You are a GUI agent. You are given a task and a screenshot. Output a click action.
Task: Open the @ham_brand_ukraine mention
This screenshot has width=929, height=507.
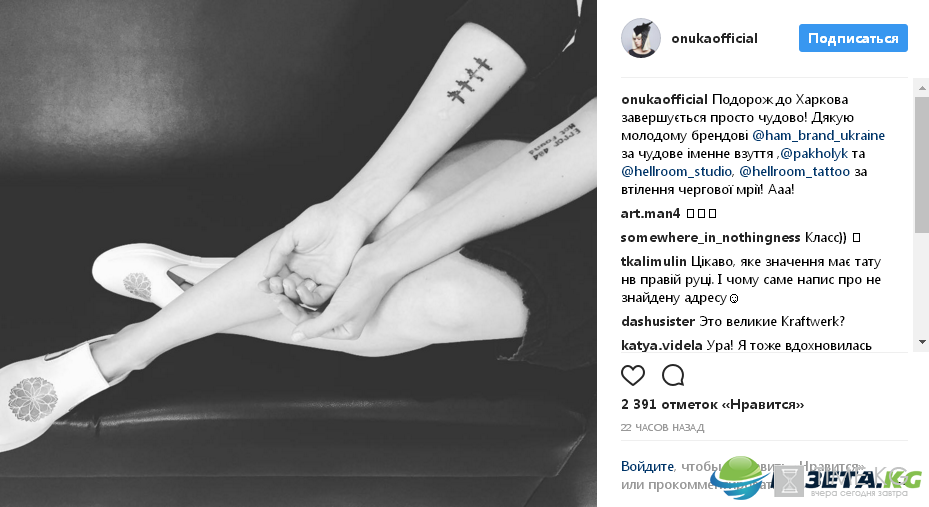pos(818,136)
